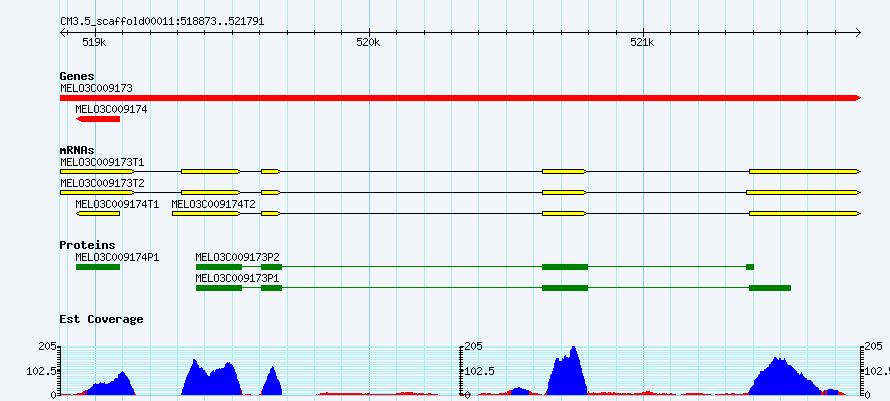The width and height of the screenshot is (890, 401).
Task: Click the MELO3C009173T1 transcript label
Action: point(102,162)
